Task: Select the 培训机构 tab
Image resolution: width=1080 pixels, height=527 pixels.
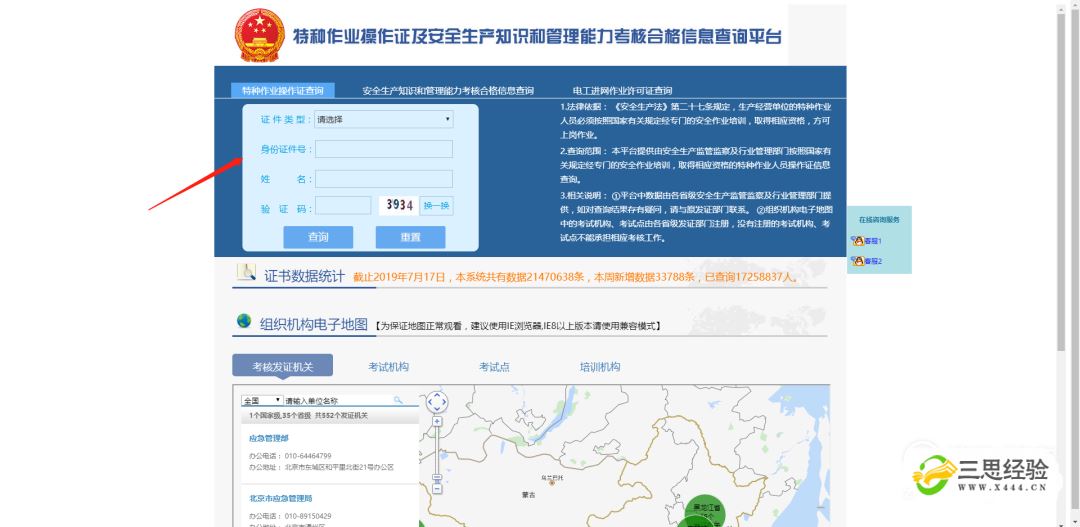Action: click(600, 367)
